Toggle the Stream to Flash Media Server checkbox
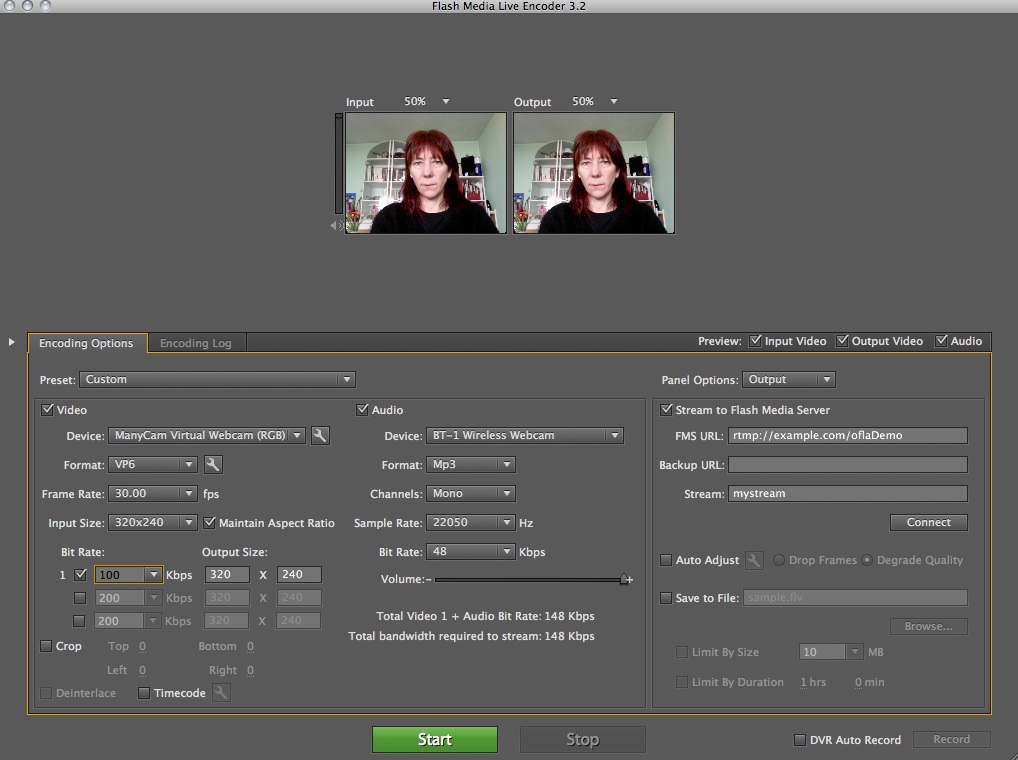This screenshot has height=760, width=1018. point(666,410)
